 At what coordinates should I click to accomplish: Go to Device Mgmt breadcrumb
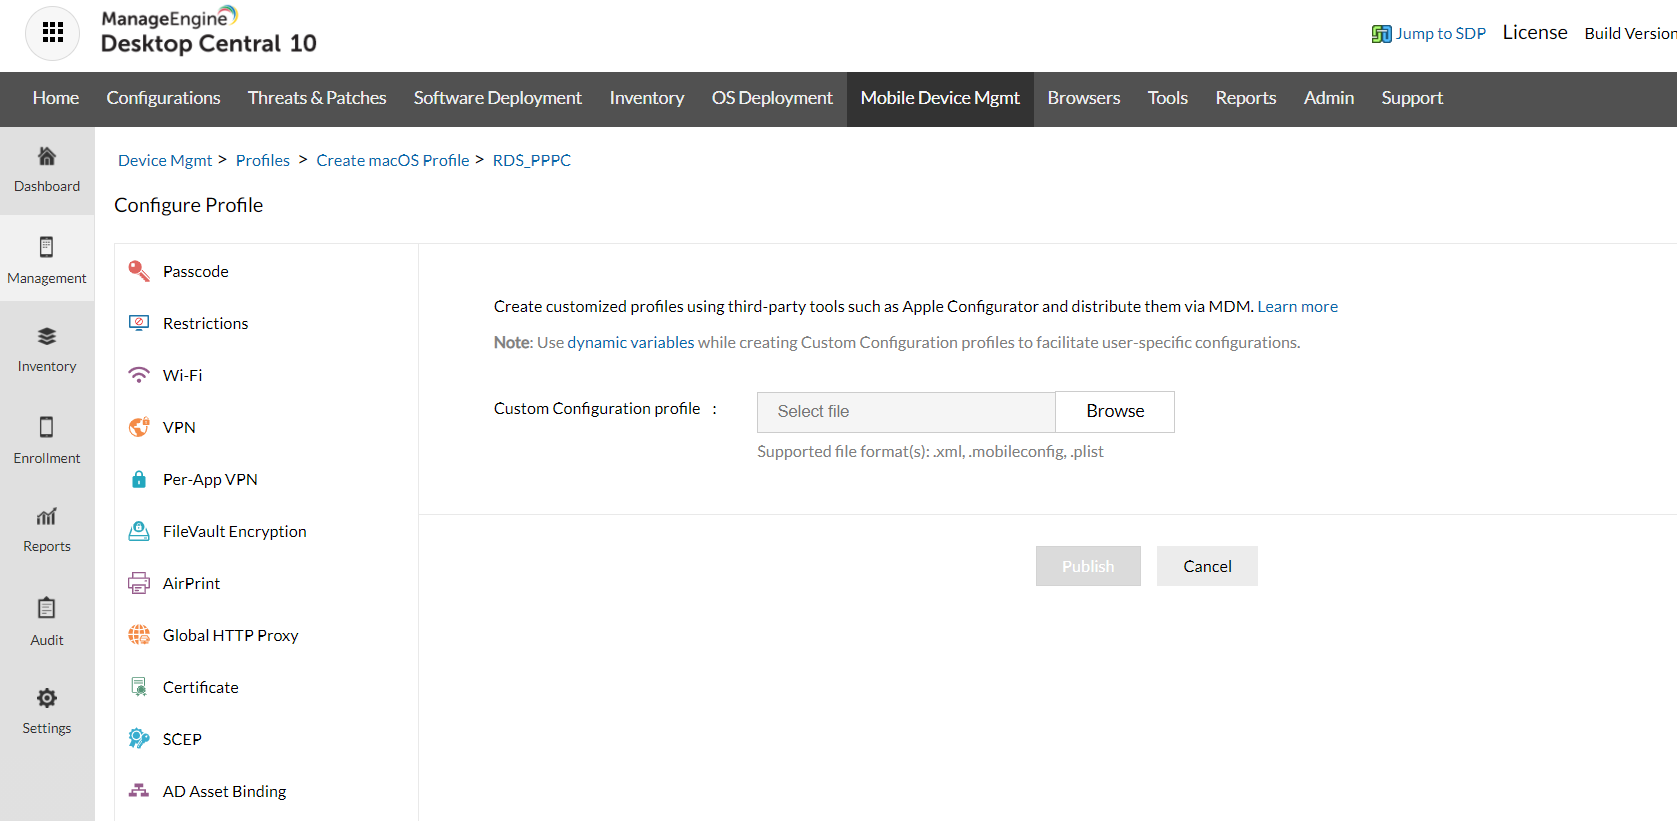coord(165,160)
